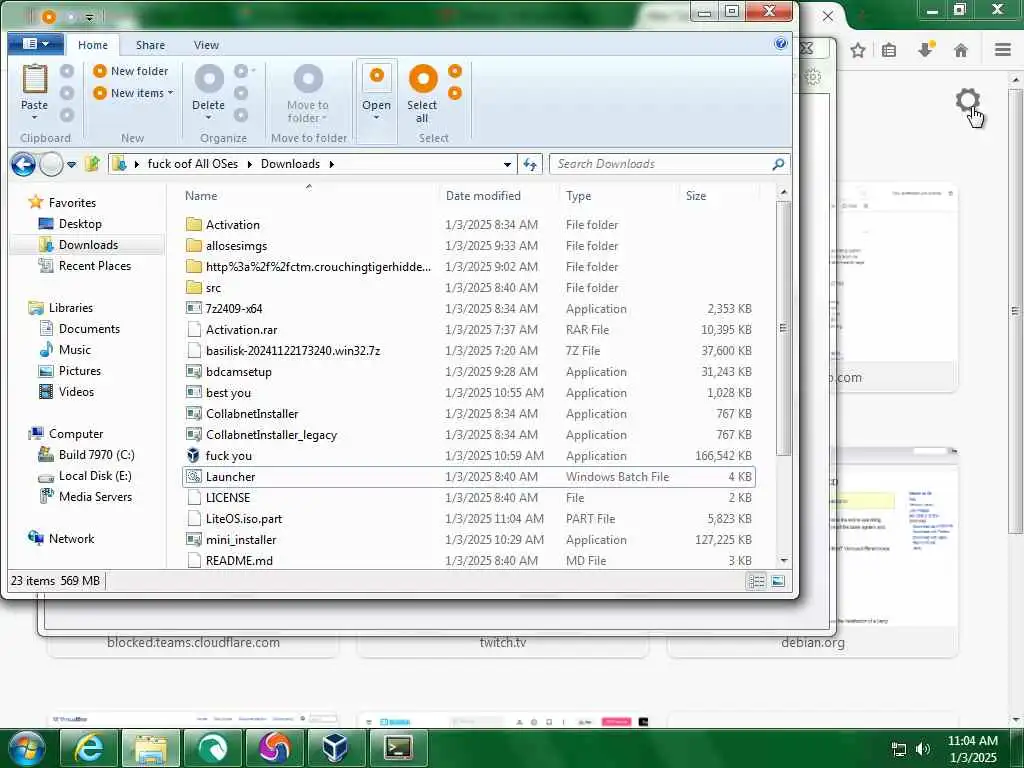Select the Activation.rar file
The height and width of the screenshot is (768, 1024).
click(x=241, y=330)
